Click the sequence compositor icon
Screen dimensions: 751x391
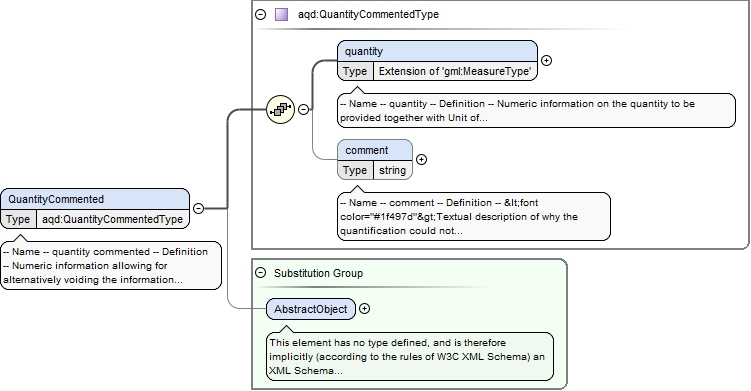(280, 109)
